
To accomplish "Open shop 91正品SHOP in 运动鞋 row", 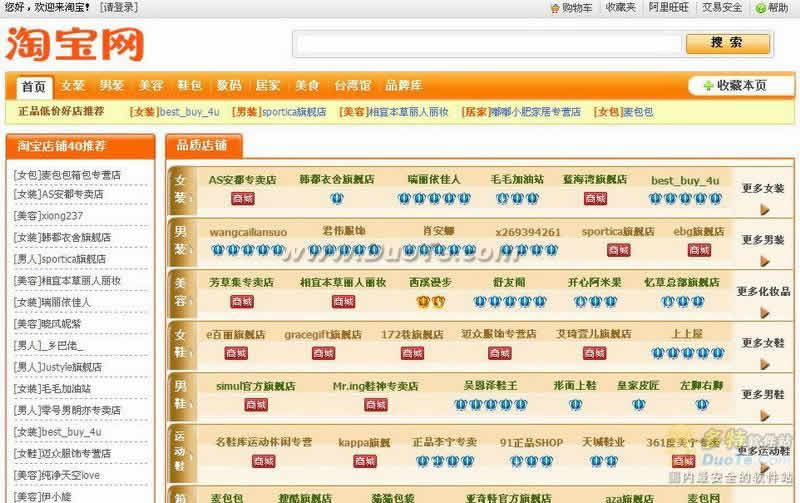I will click(531, 442).
